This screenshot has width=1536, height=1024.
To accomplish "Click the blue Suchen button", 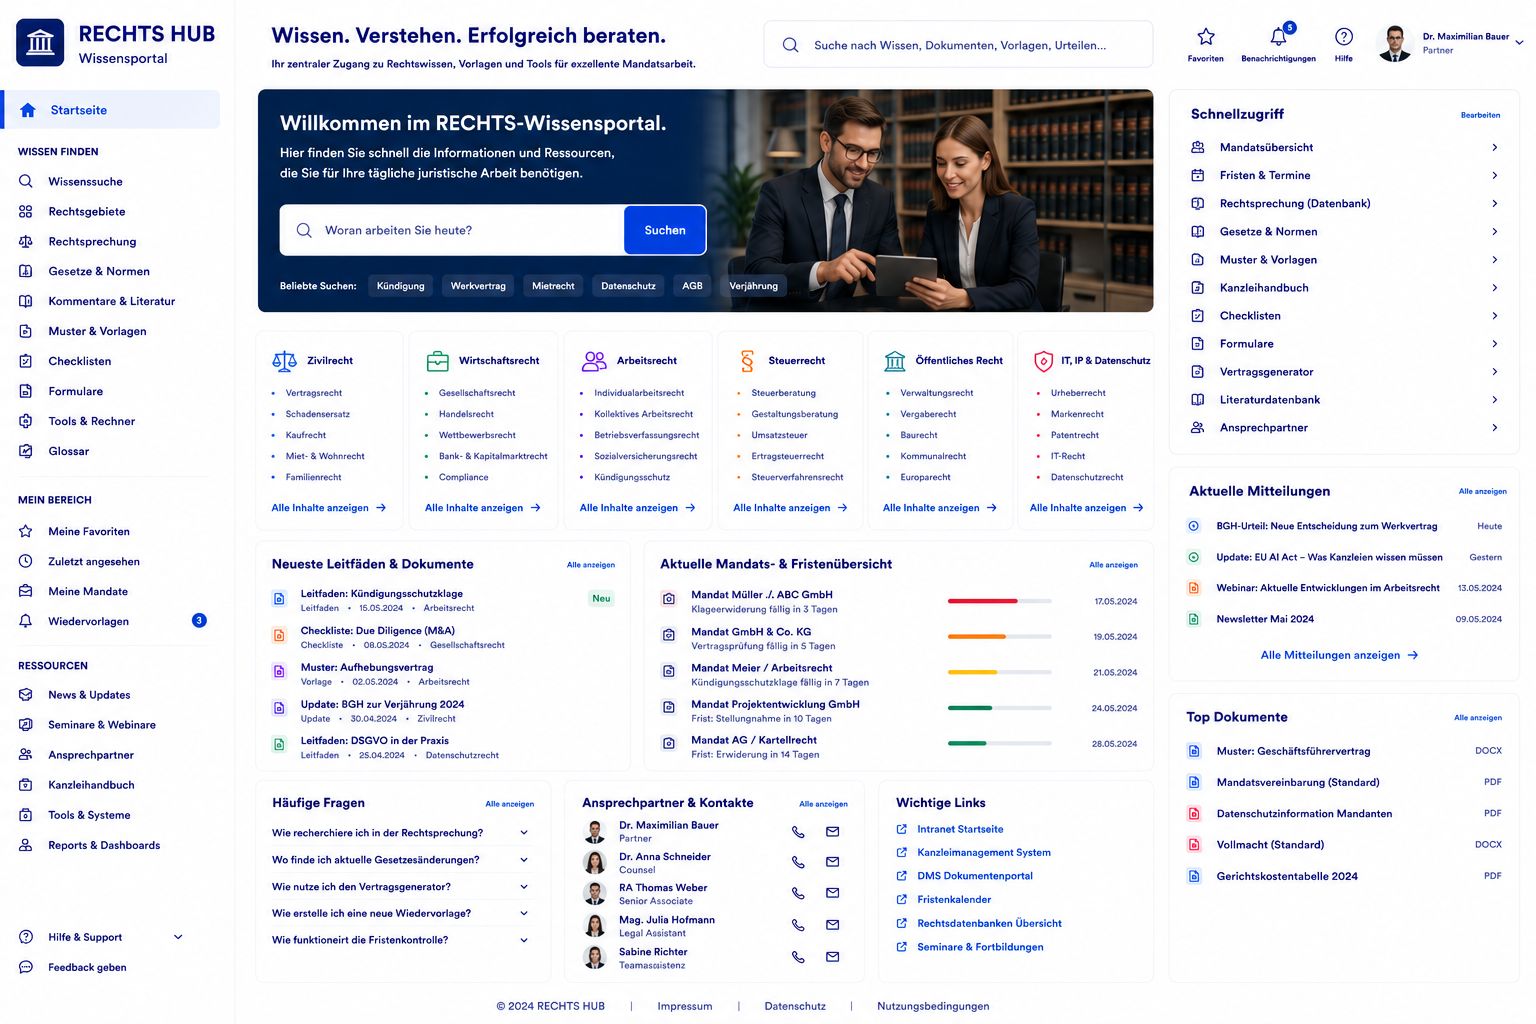I will [x=665, y=230].
